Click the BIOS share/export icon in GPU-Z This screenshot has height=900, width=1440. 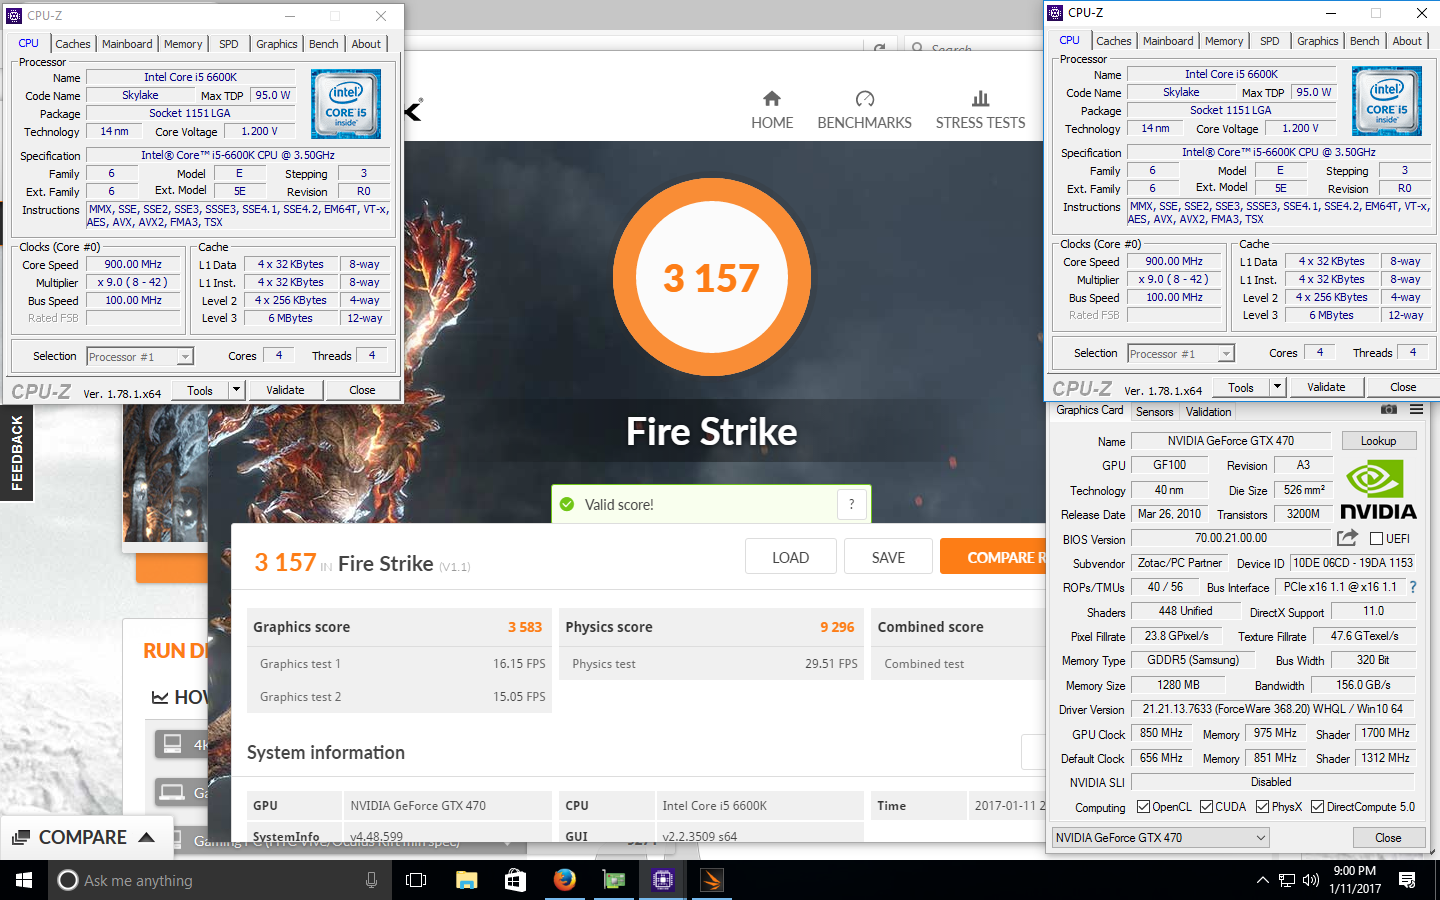(x=1348, y=538)
